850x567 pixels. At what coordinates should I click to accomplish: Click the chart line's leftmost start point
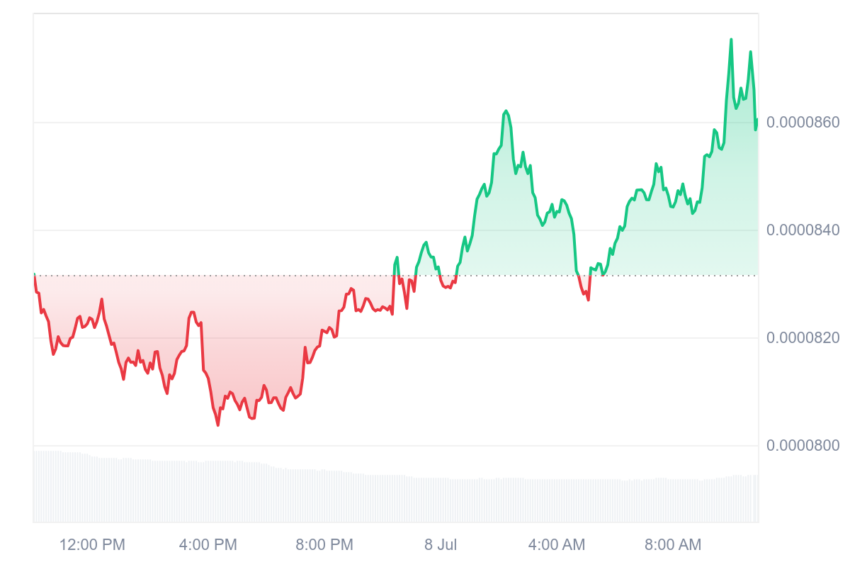coord(35,275)
